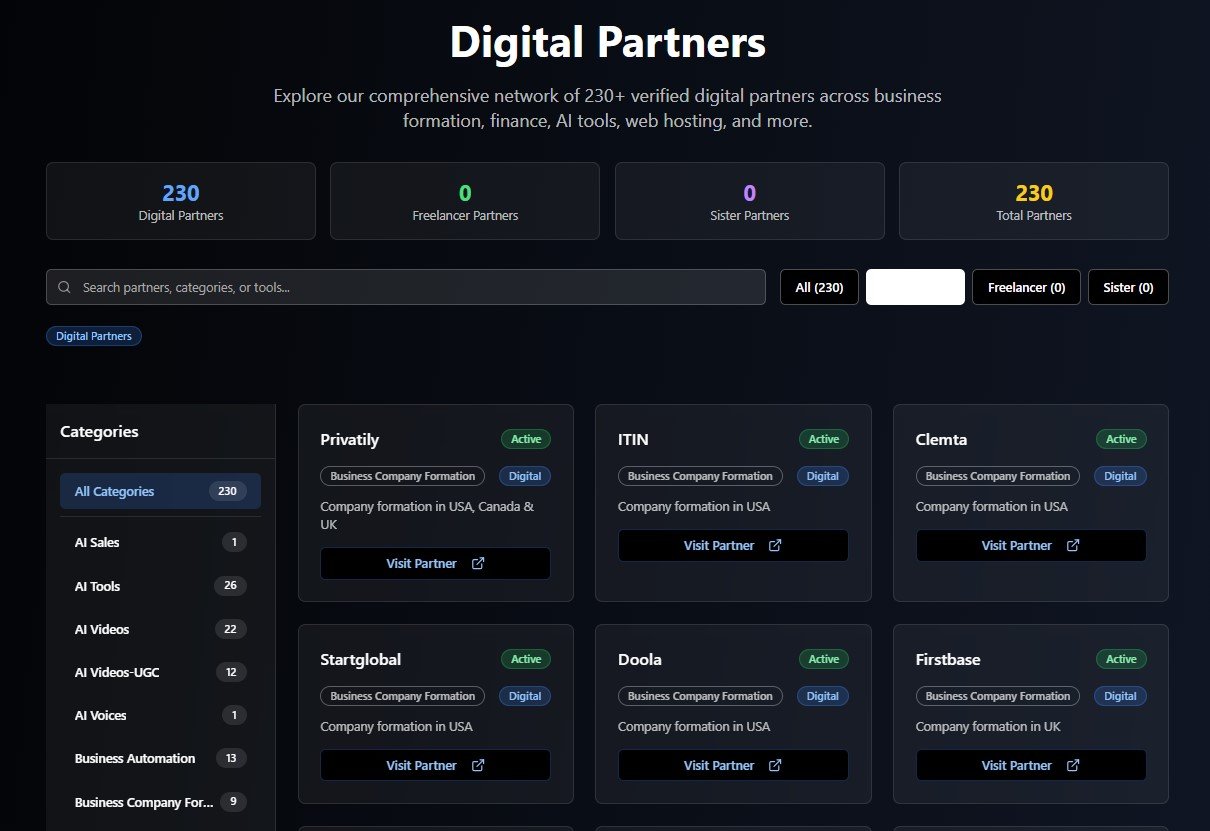Image resolution: width=1210 pixels, height=831 pixels.
Task: Click the magnifier icon in the search bar
Action: [64, 287]
